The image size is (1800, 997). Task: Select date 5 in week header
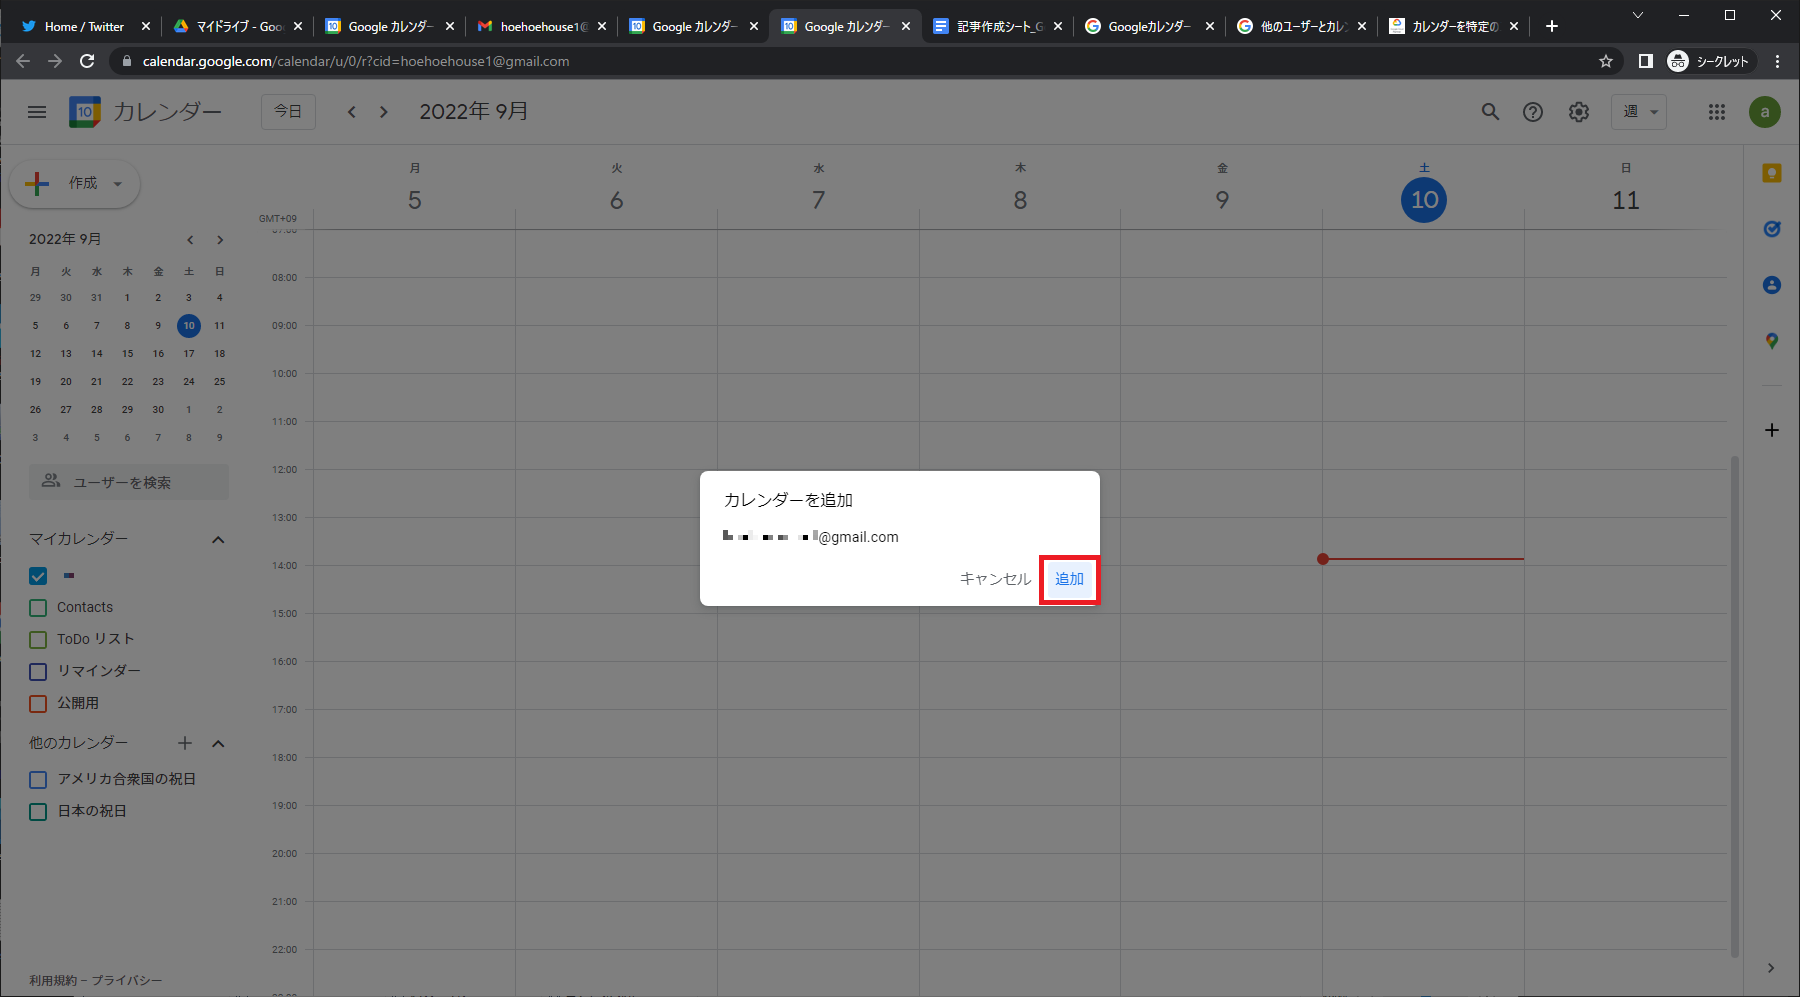pos(415,200)
